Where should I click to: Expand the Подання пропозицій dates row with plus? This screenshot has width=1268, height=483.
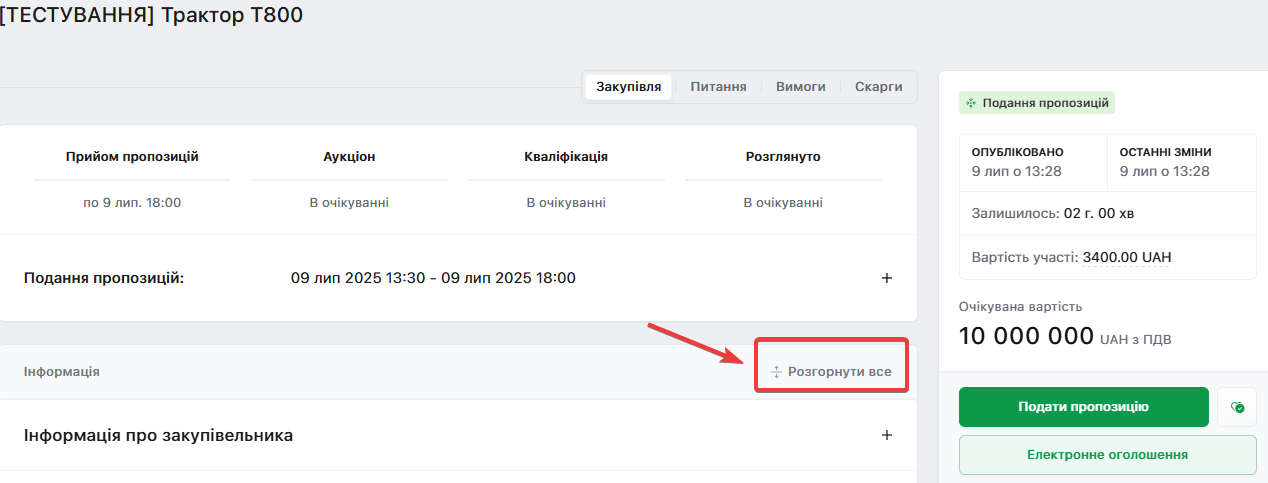(x=886, y=278)
